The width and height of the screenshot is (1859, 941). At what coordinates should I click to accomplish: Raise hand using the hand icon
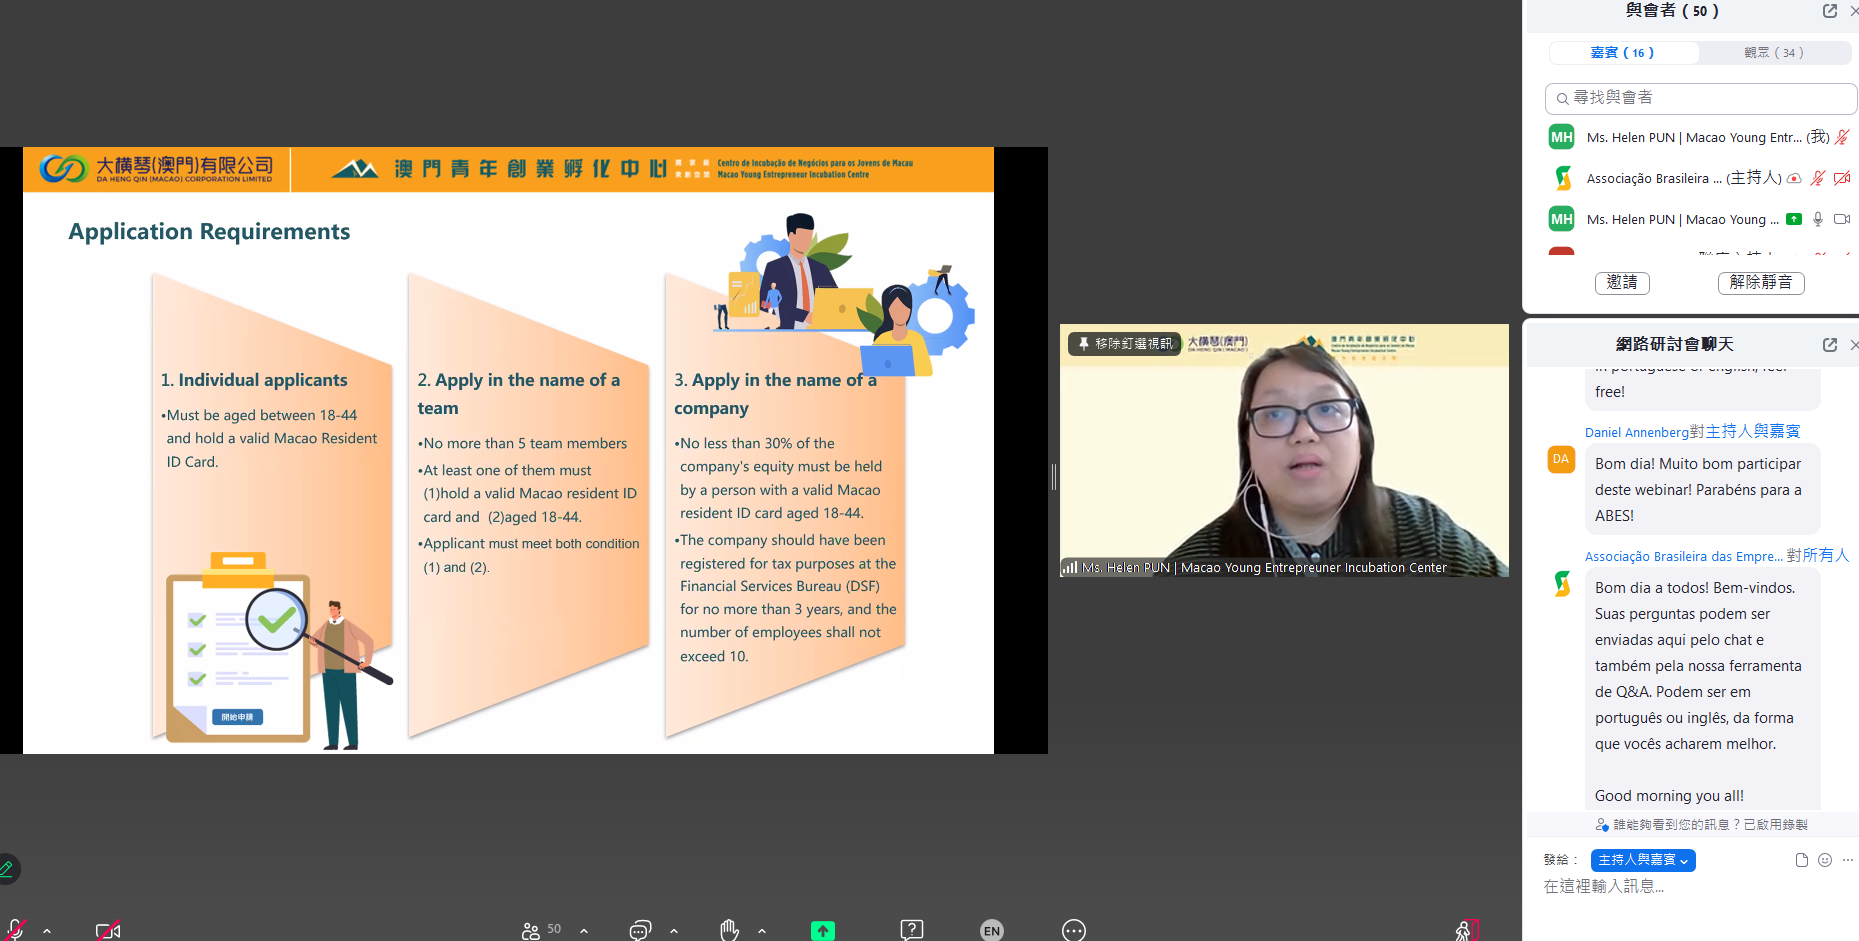click(x=729, y=930)
